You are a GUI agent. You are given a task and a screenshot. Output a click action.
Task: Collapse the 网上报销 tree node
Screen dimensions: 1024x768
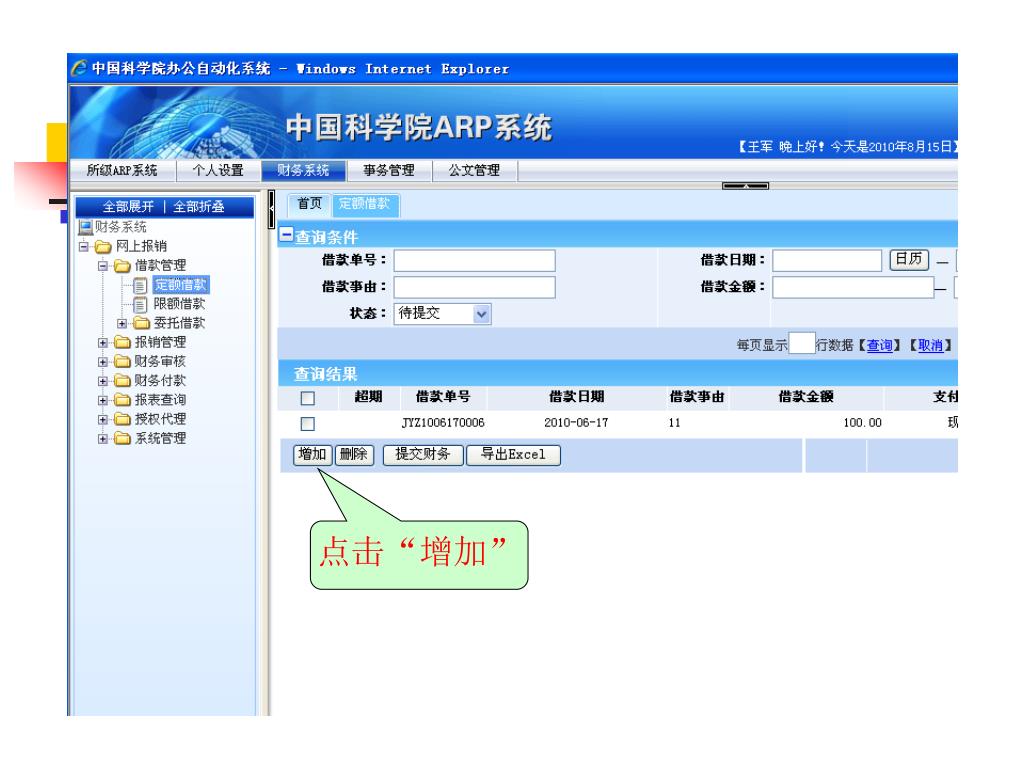coord(84,247)
